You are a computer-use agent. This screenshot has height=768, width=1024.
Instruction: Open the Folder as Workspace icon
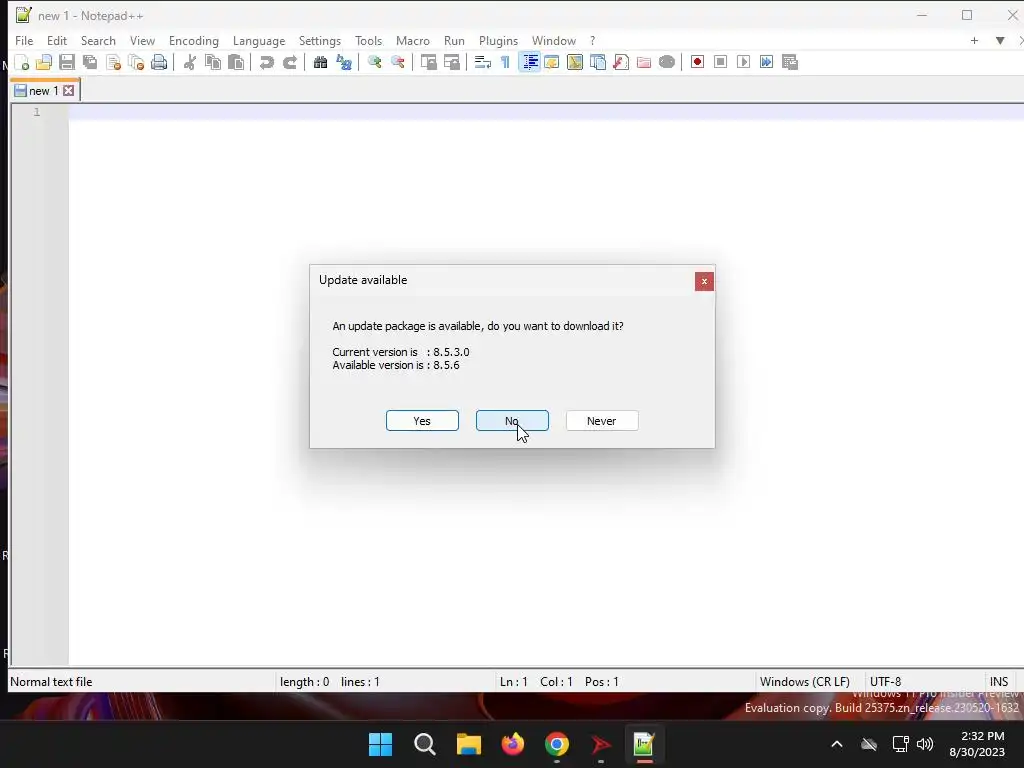[644, 62]
